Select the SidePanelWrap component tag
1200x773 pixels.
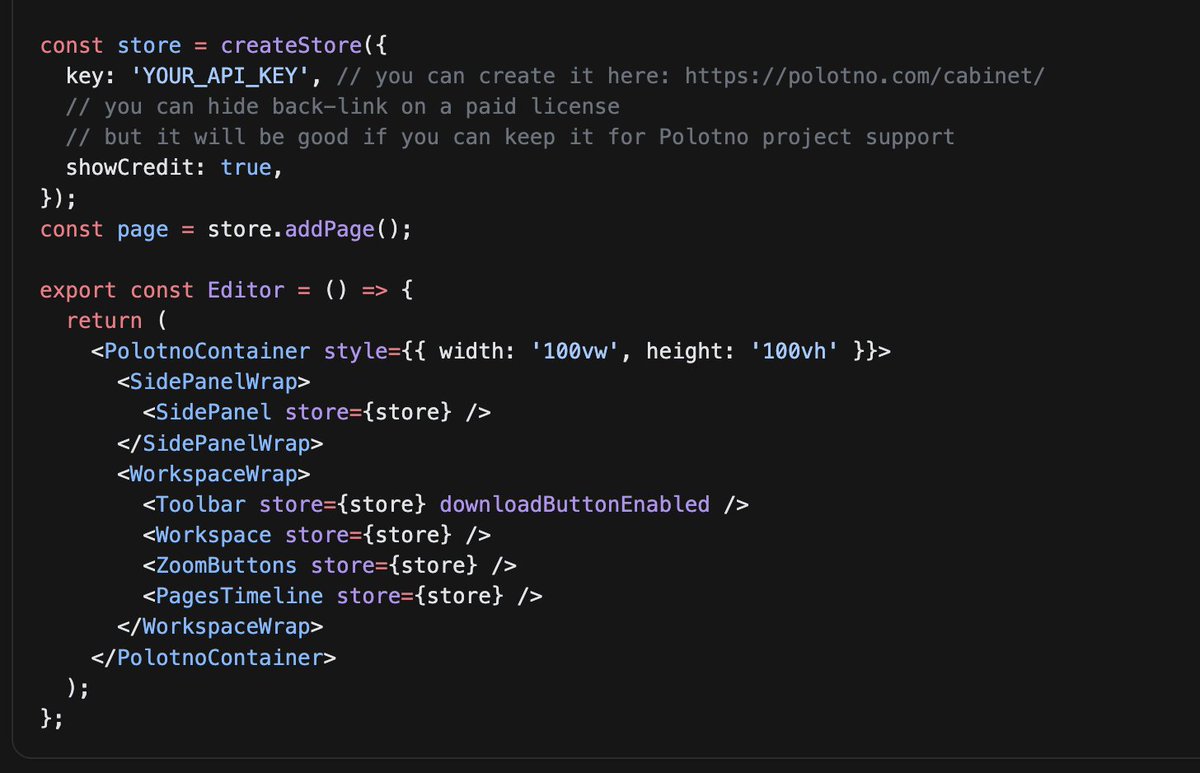[213, 381]
